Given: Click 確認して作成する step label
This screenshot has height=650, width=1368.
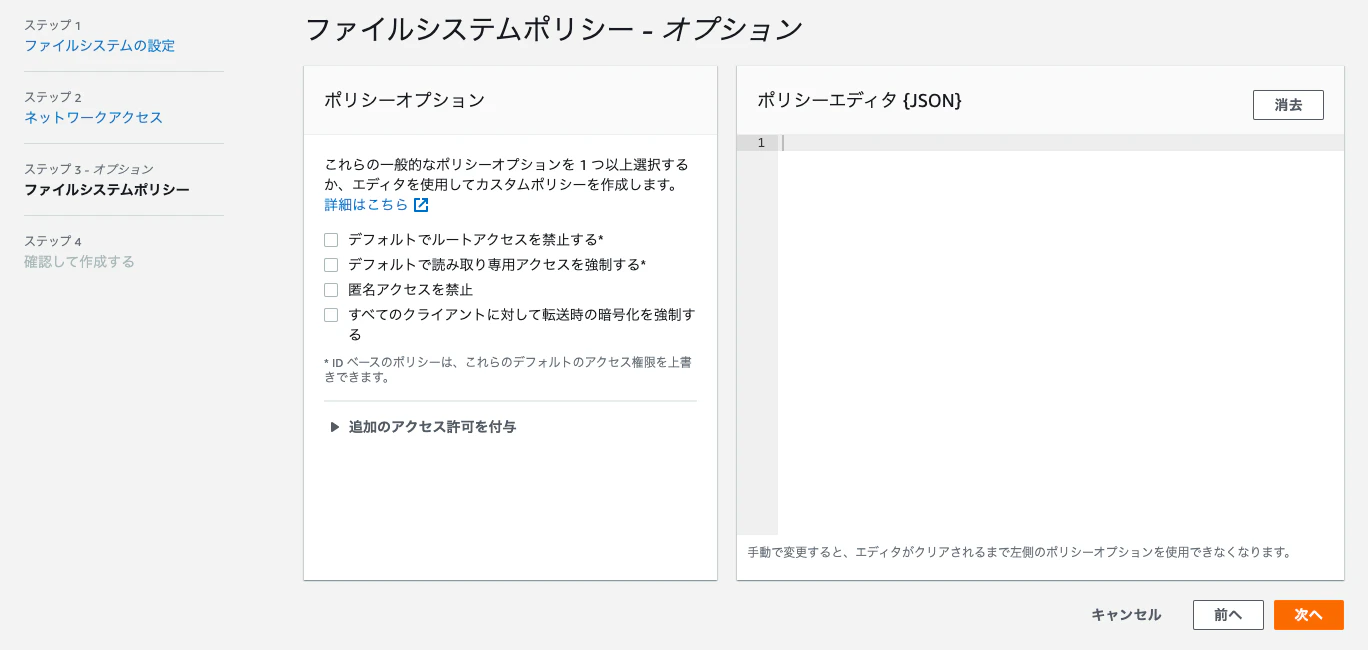Looking at the screenshot, I should [79, 262].
